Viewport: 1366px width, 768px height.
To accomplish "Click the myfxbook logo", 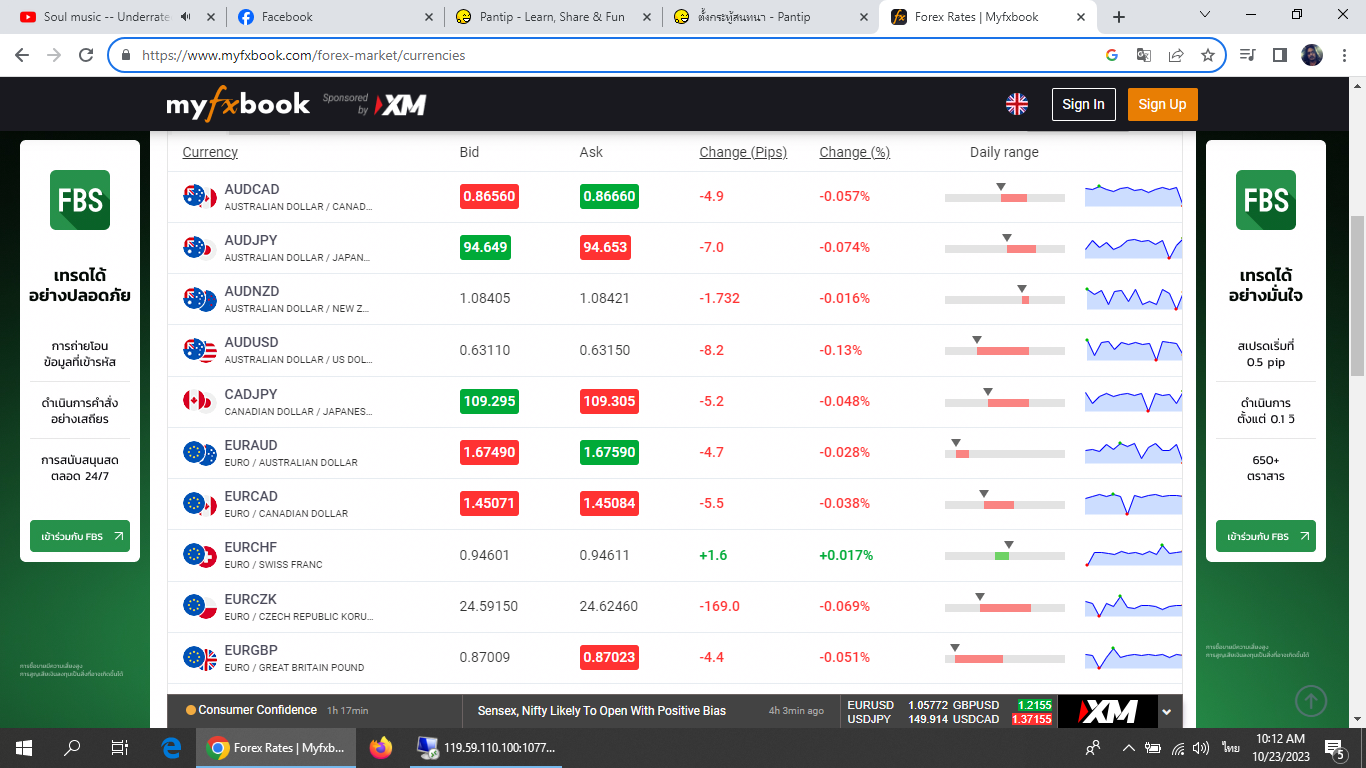I will 238,104.
